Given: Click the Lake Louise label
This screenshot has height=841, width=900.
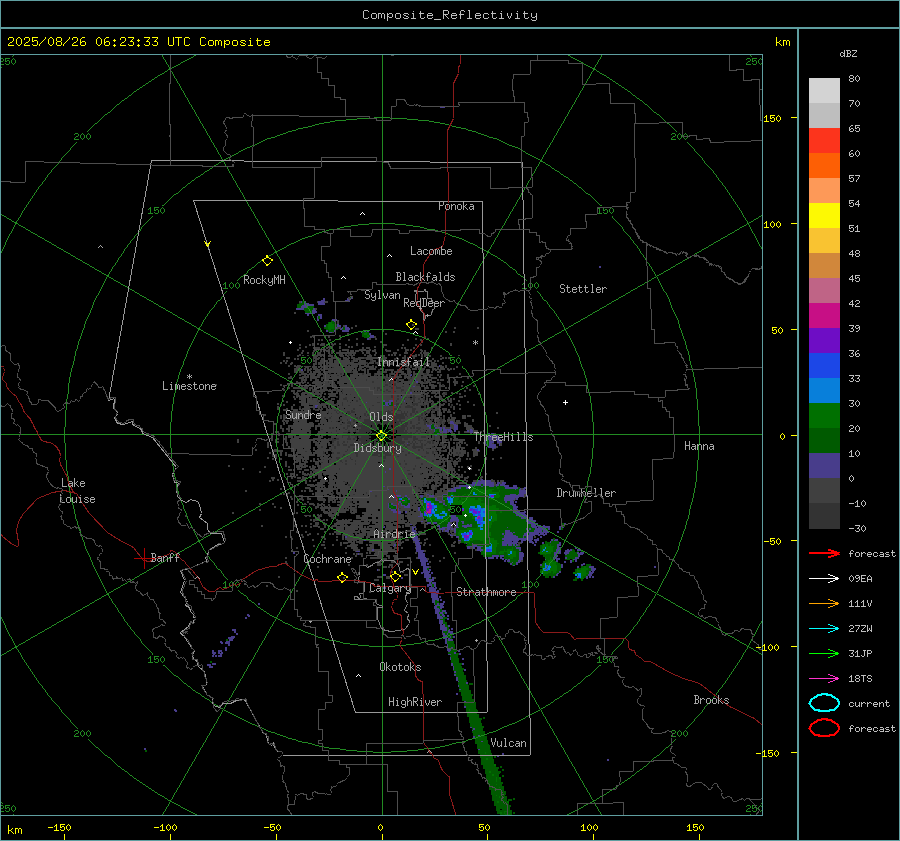Looking at the screenshot, I should (77, 491).
